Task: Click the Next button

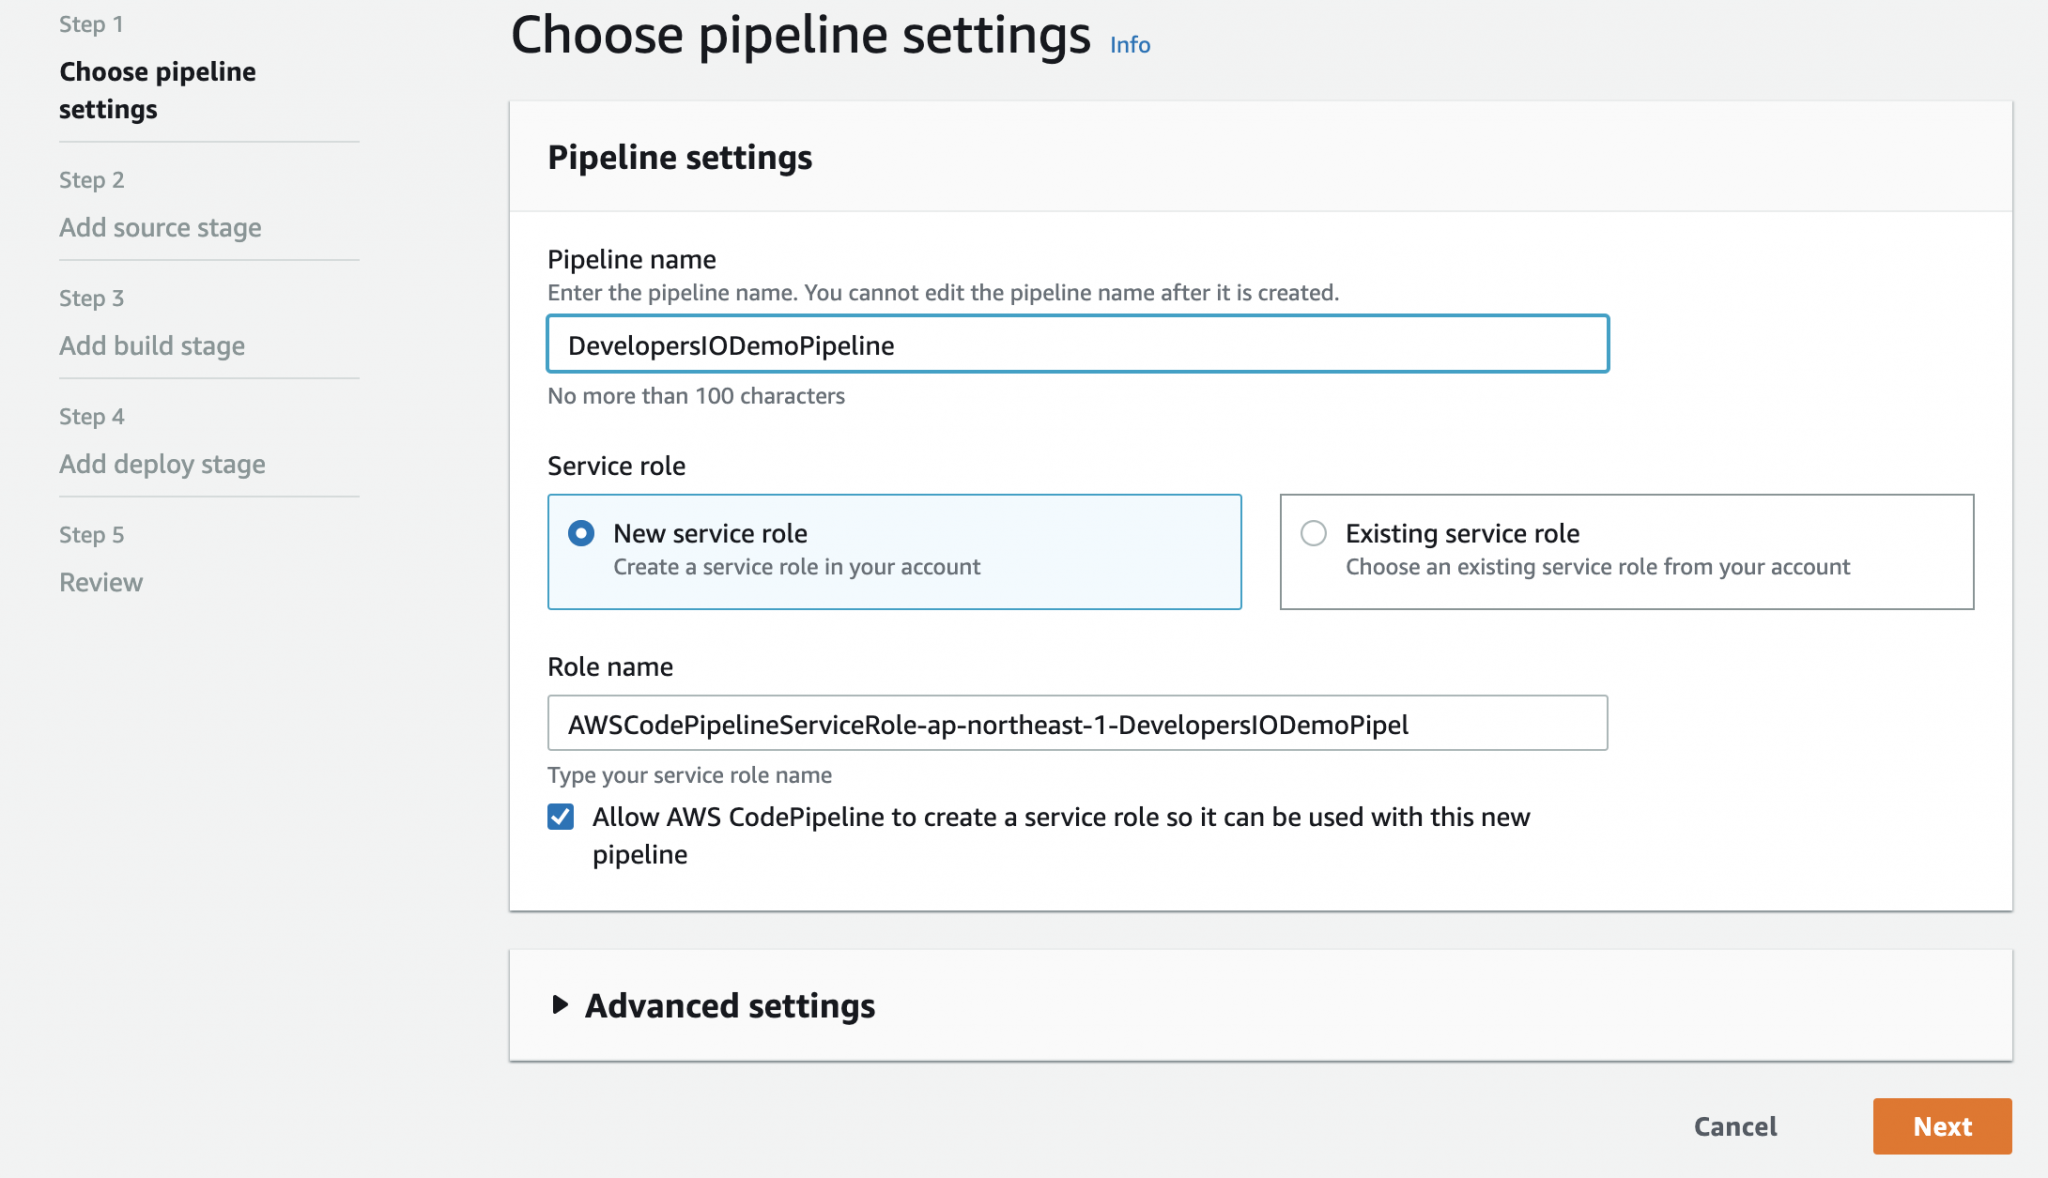Action: 1941,1126
